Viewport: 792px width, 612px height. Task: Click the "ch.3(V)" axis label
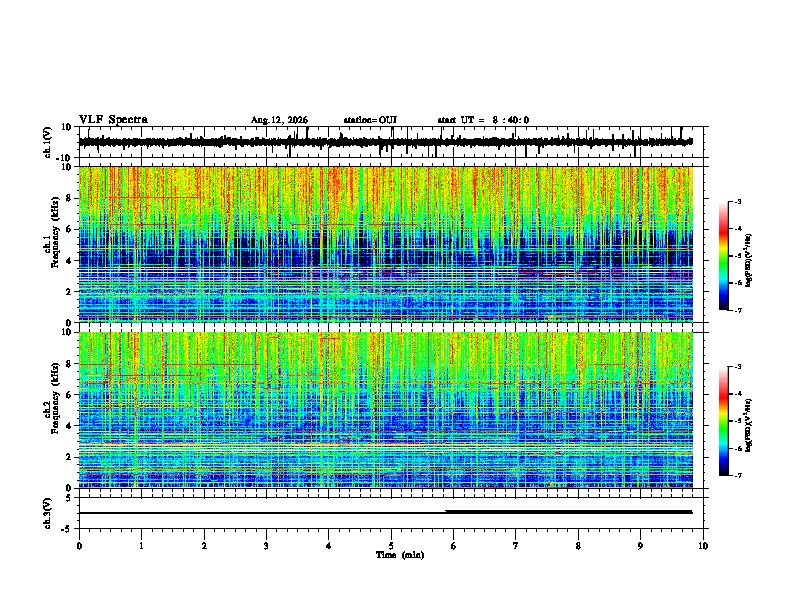[48, 514]
